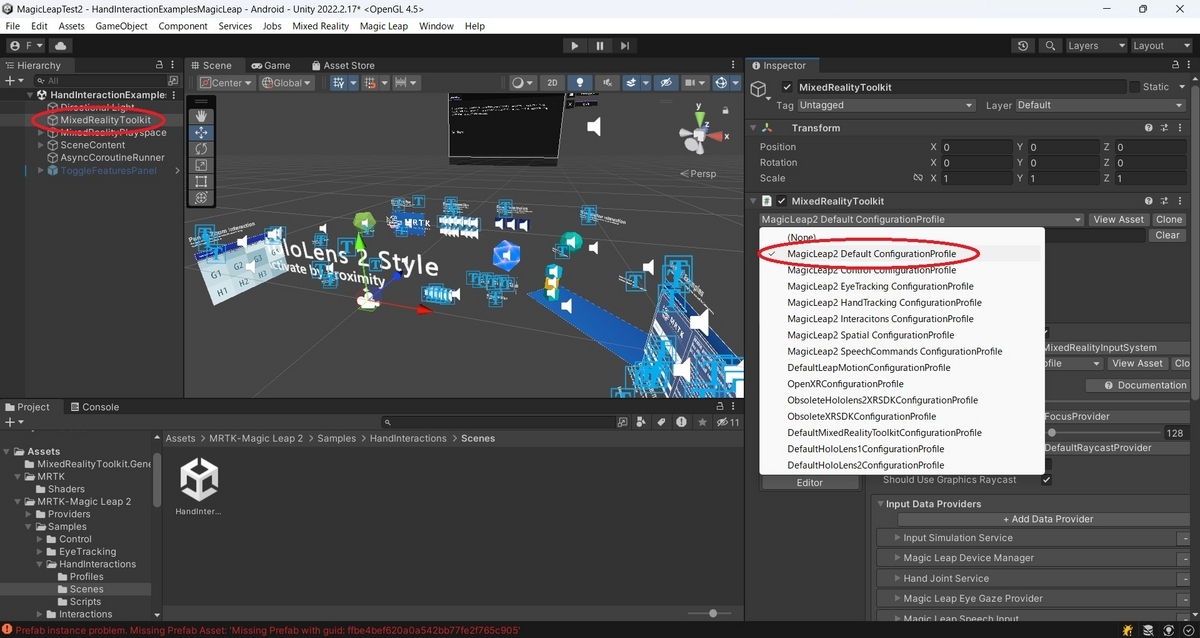Open the scene file HandInter... thumbnail
Screen dimensions: 1200x638
(x=200, y=481)
